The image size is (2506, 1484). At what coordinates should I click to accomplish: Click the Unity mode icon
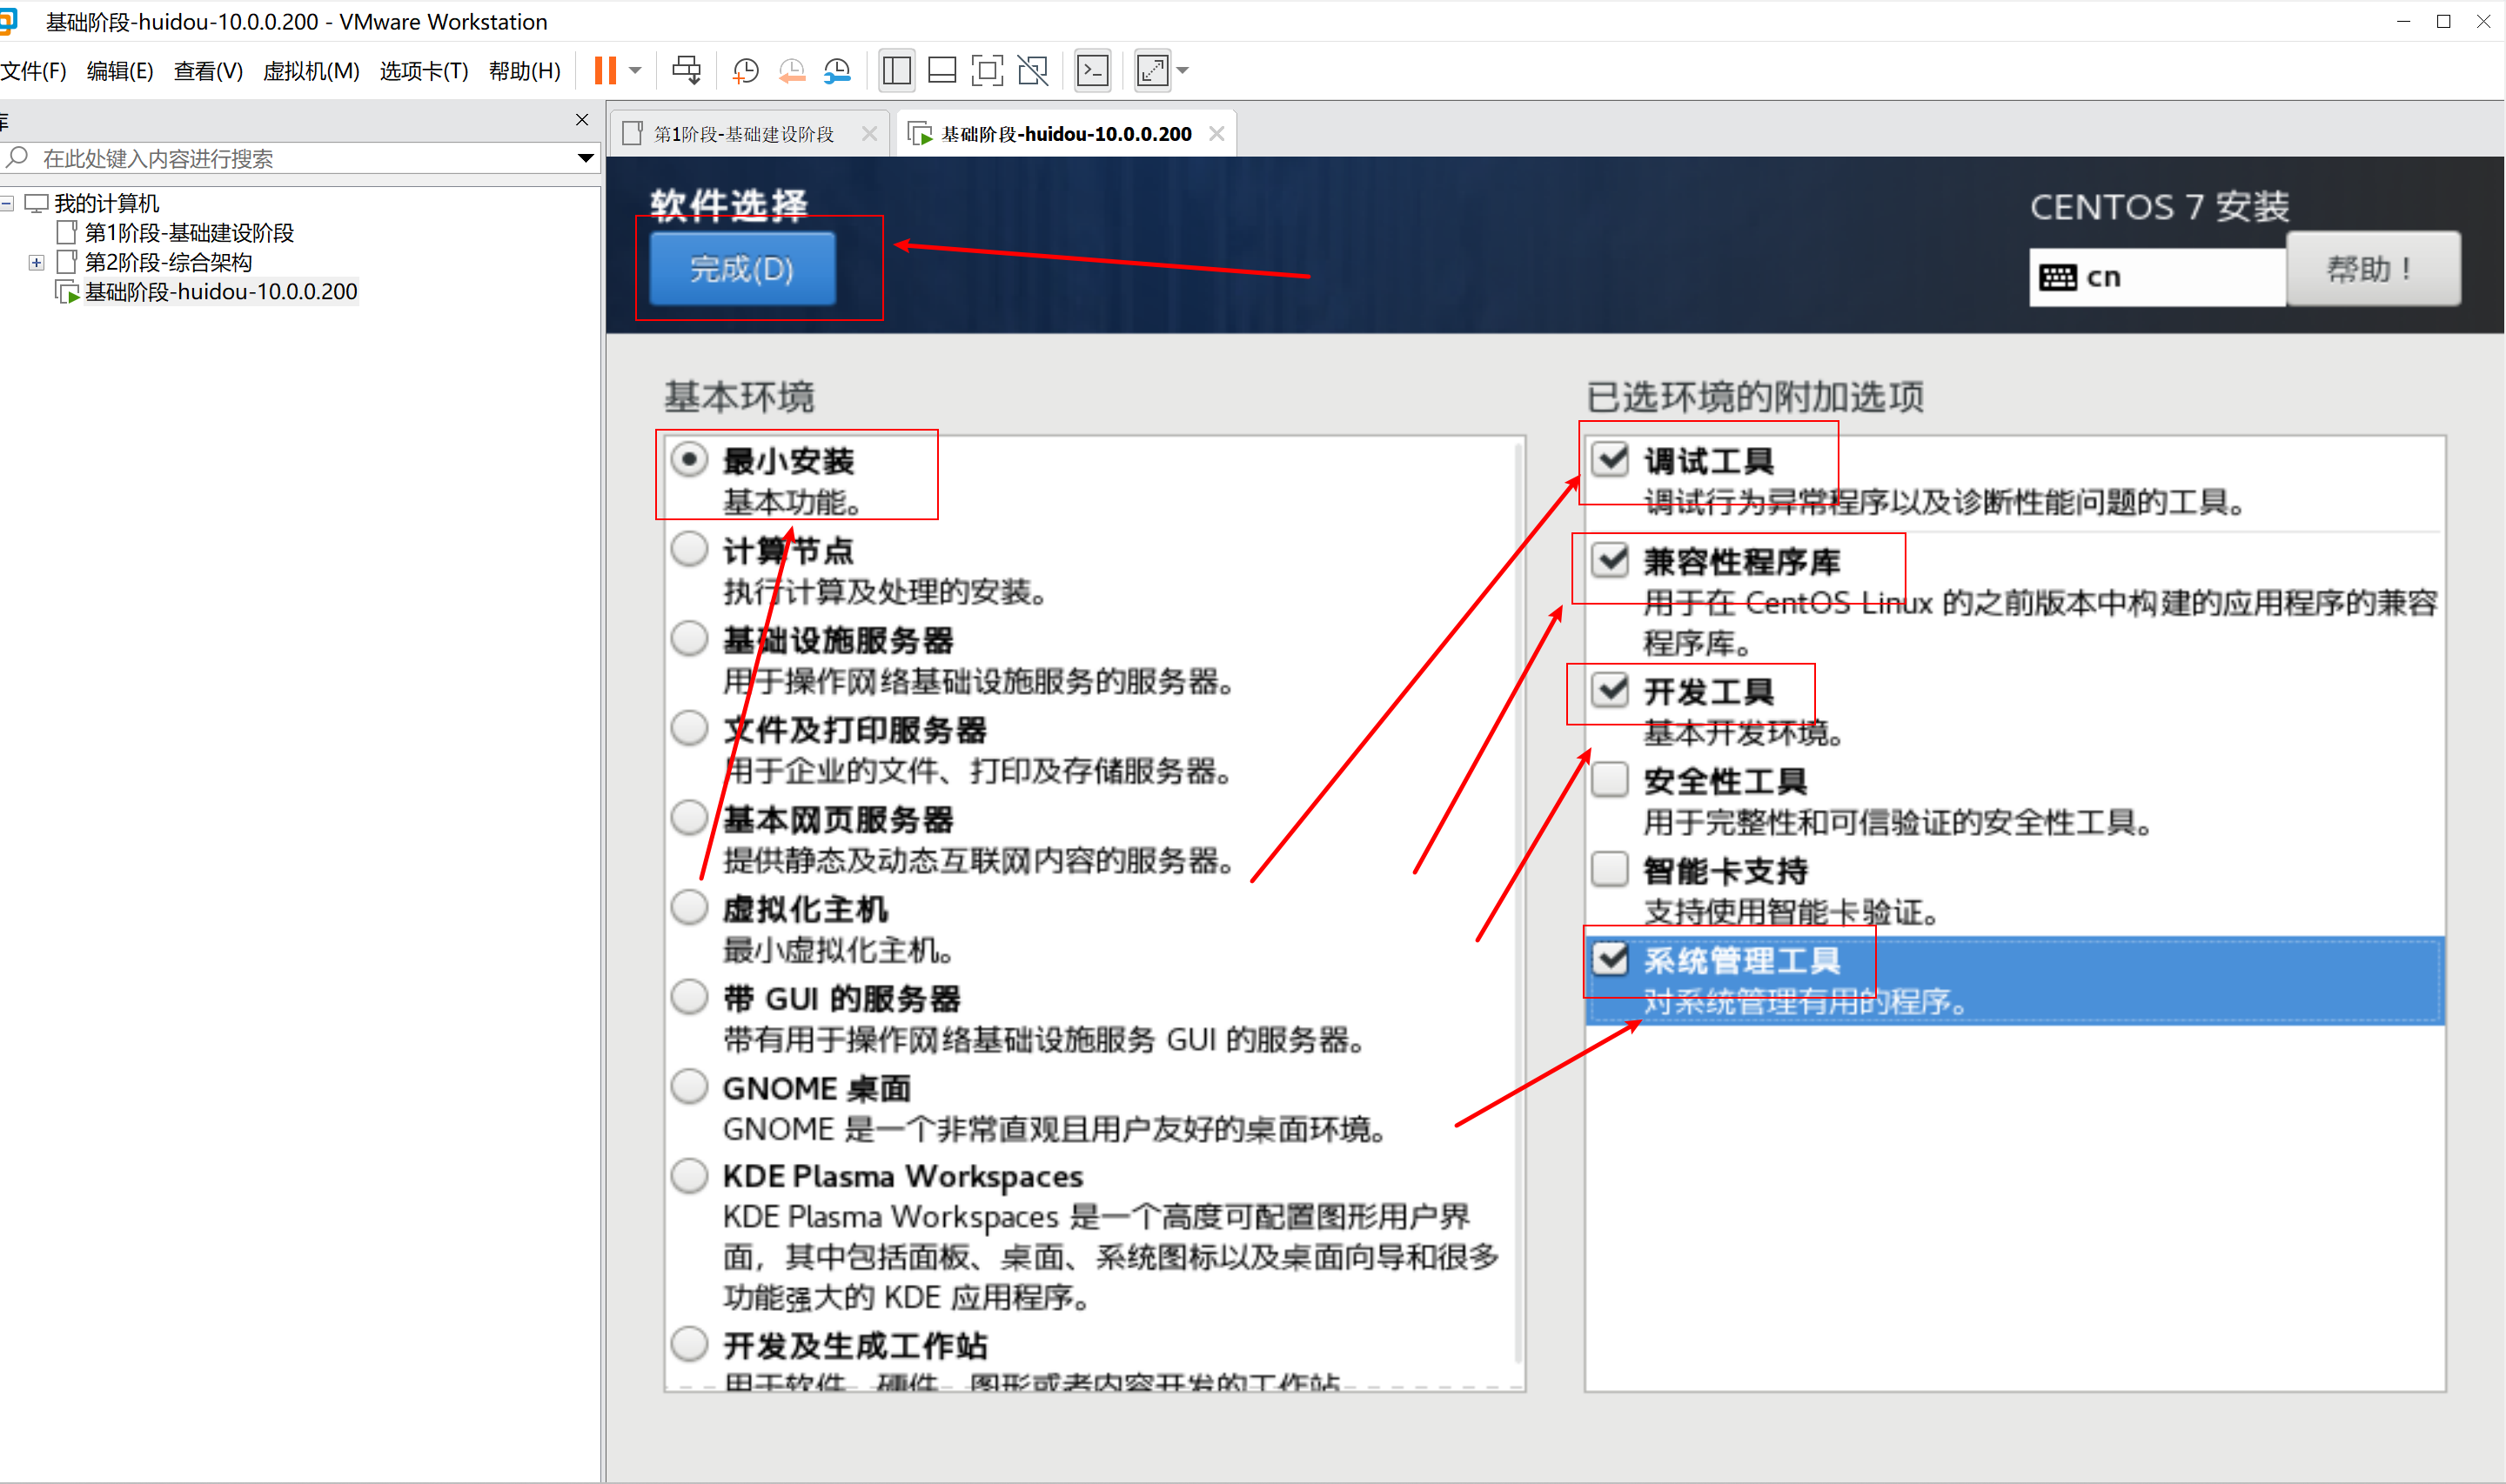pos(1032,70)
